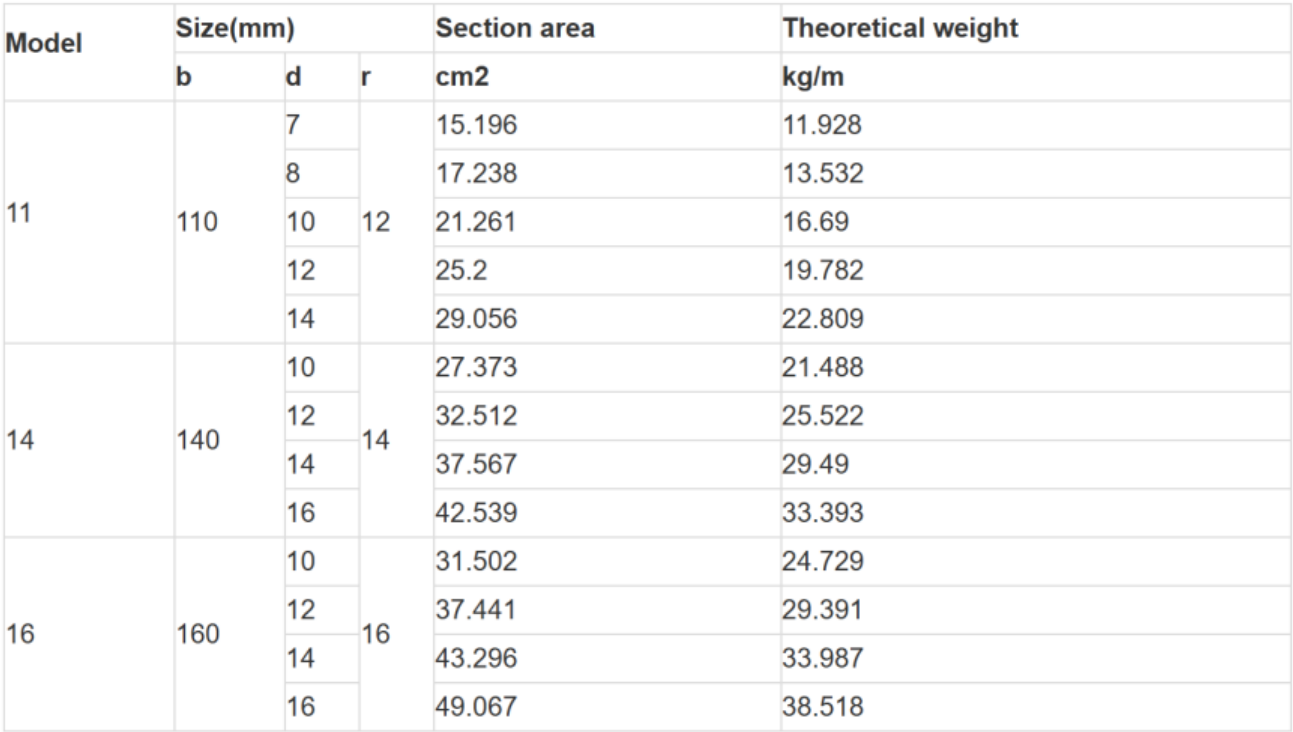Image resolution: width=1293 pixels, height=732 pixels.
Task: Click theoretical weight value 29.49
Action: (815, 464)
